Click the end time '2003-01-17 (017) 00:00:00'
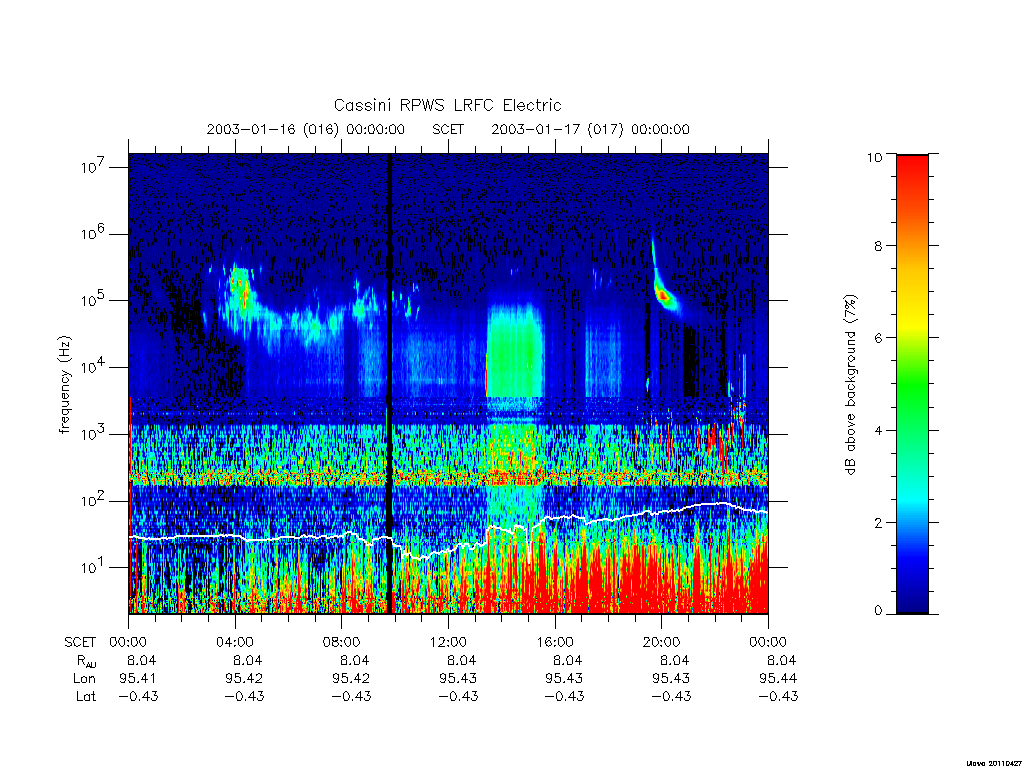The height and width of the screenshot is (768, 1024). tap(590, 129)
